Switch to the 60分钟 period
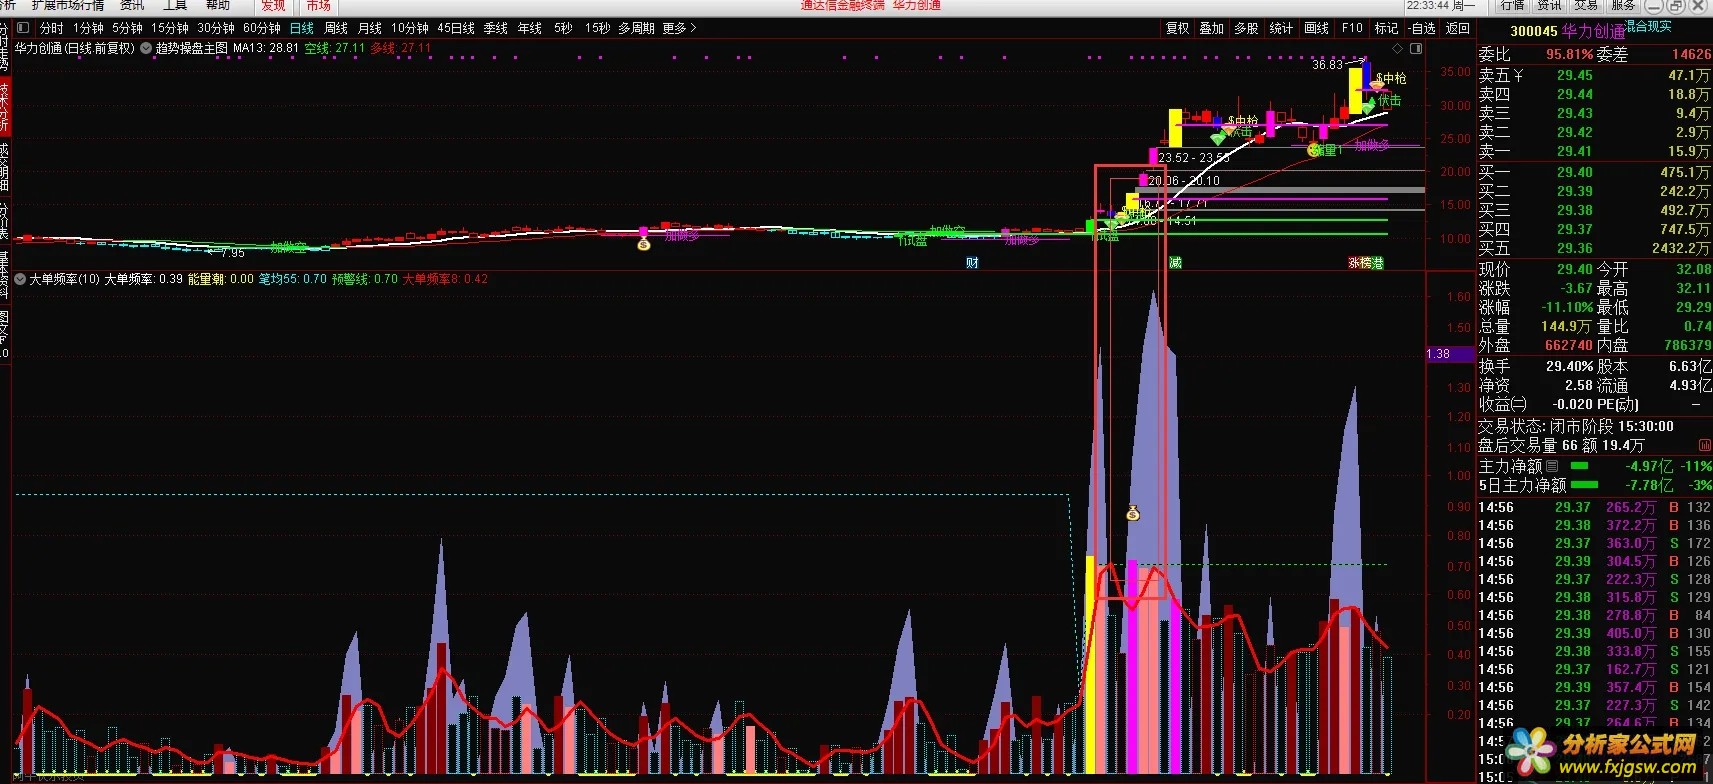Screen dimensions: 1713x784 [x=262, y=28]
